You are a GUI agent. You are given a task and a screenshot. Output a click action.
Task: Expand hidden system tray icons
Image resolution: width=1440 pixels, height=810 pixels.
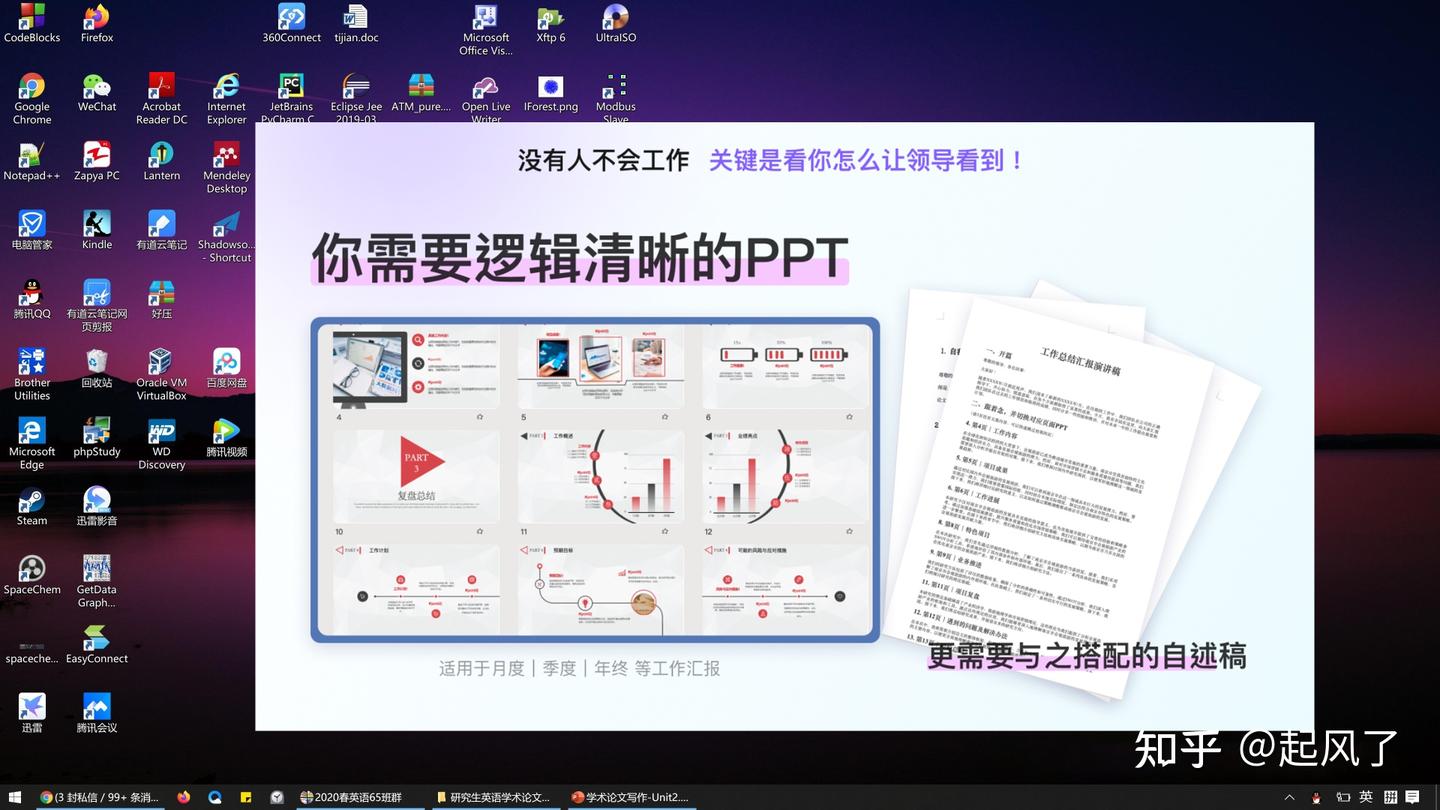pyautogui.click(x=1289, y=797)
